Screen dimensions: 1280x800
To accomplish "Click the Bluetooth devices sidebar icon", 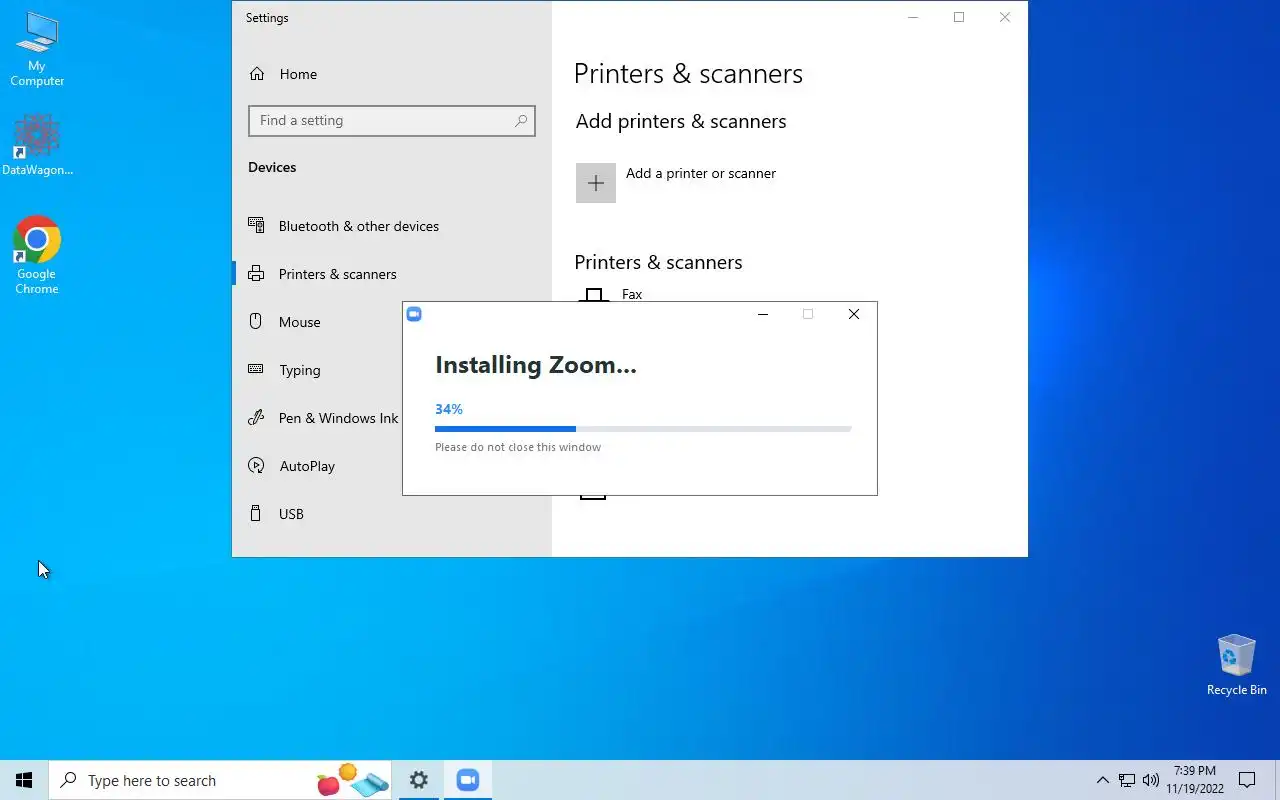I will [256, 226].
